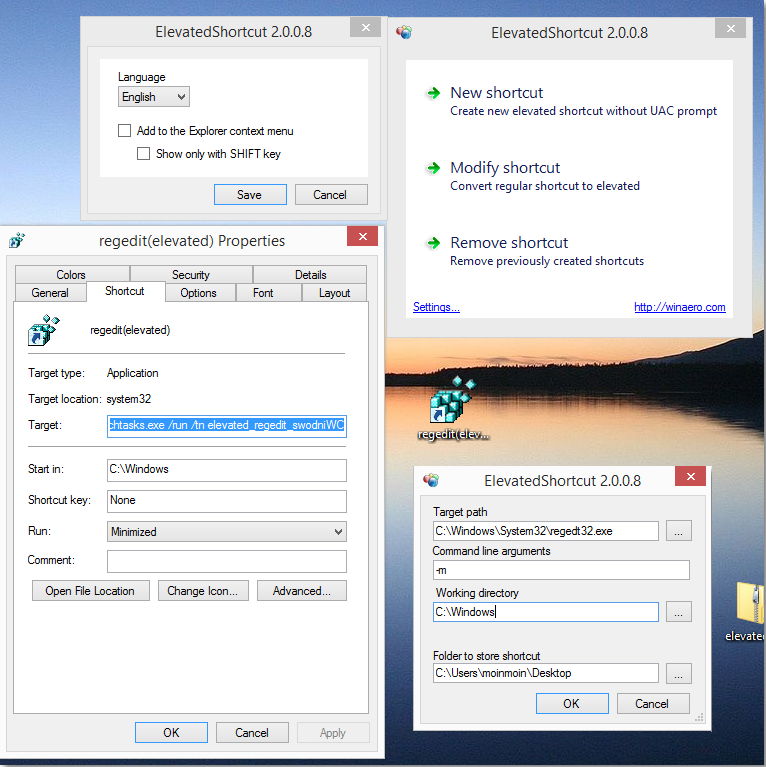Click the empty Comment field

click(x=226, y=561)
